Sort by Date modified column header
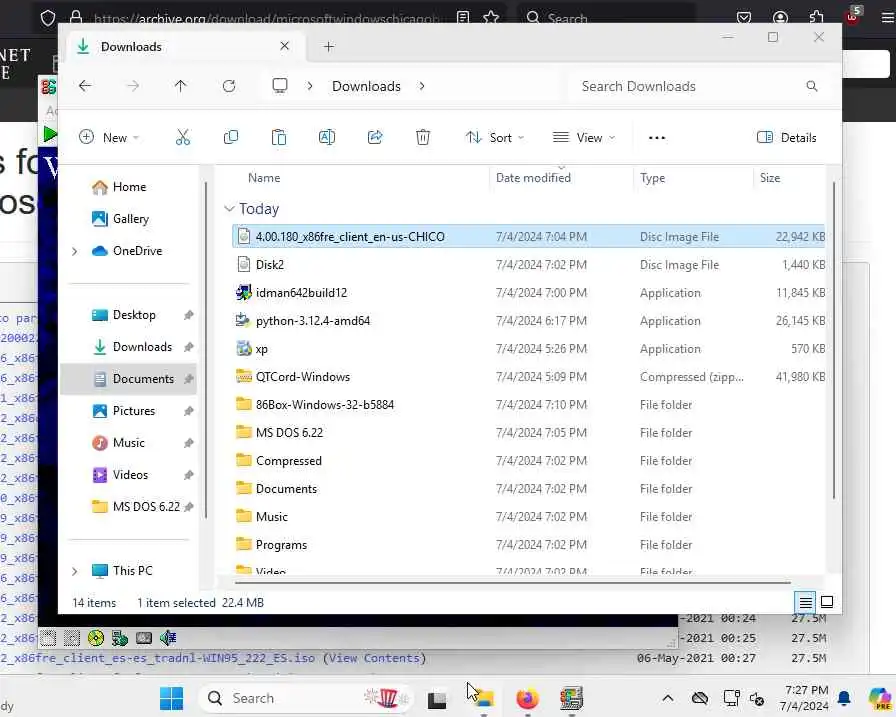896x717 pixels. pyautogui.click(x=533, y=178)
